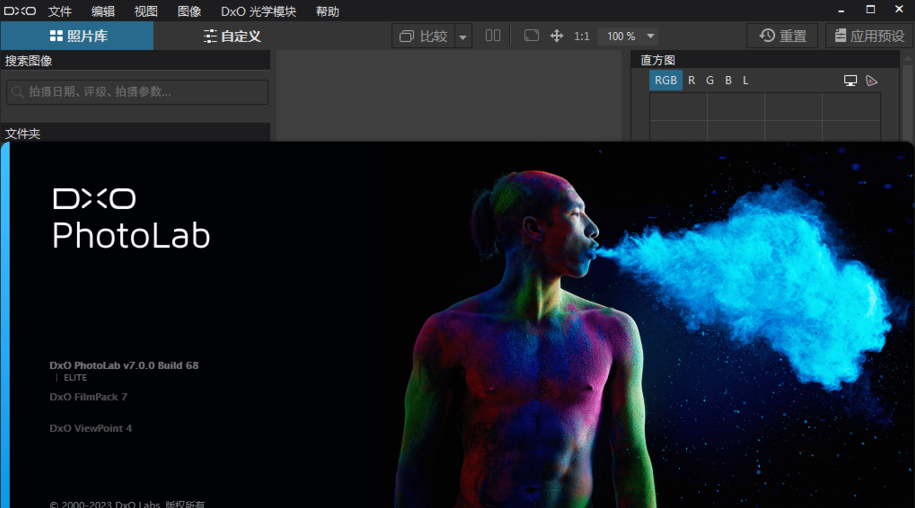Click the fit-to-screen icon

pos(531,36)
